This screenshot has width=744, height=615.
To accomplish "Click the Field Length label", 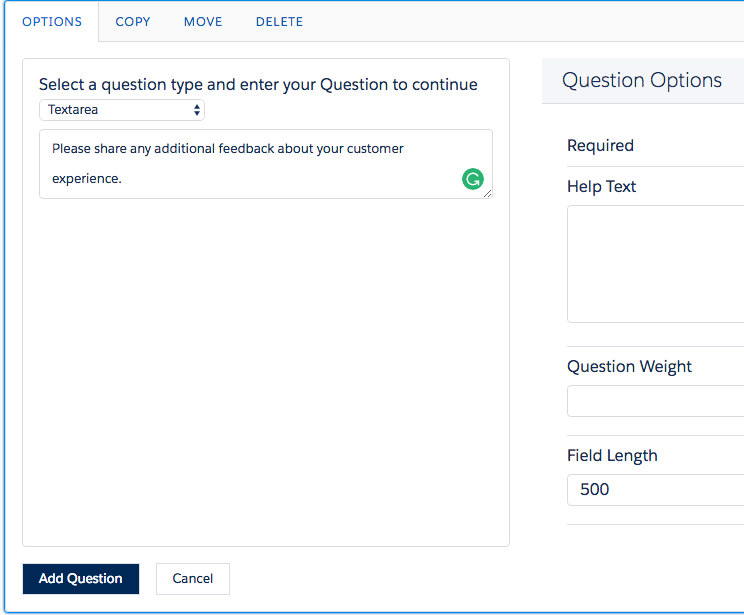I will 612,456.
